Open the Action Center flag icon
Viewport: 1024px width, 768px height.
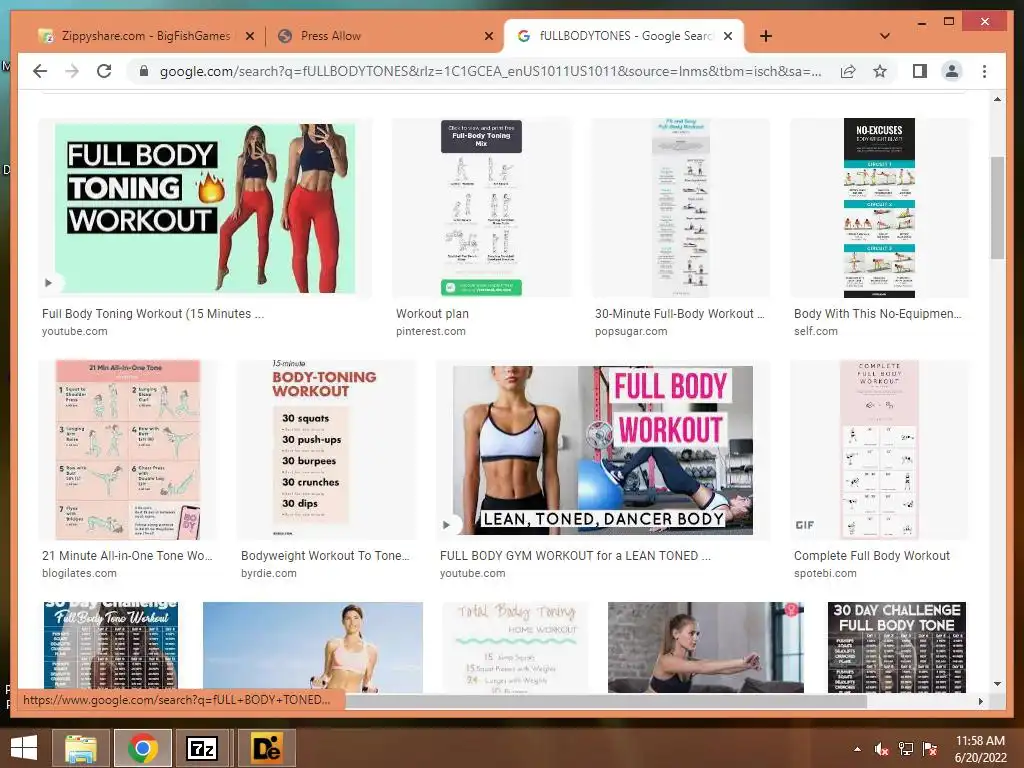(x=930, y=749)
